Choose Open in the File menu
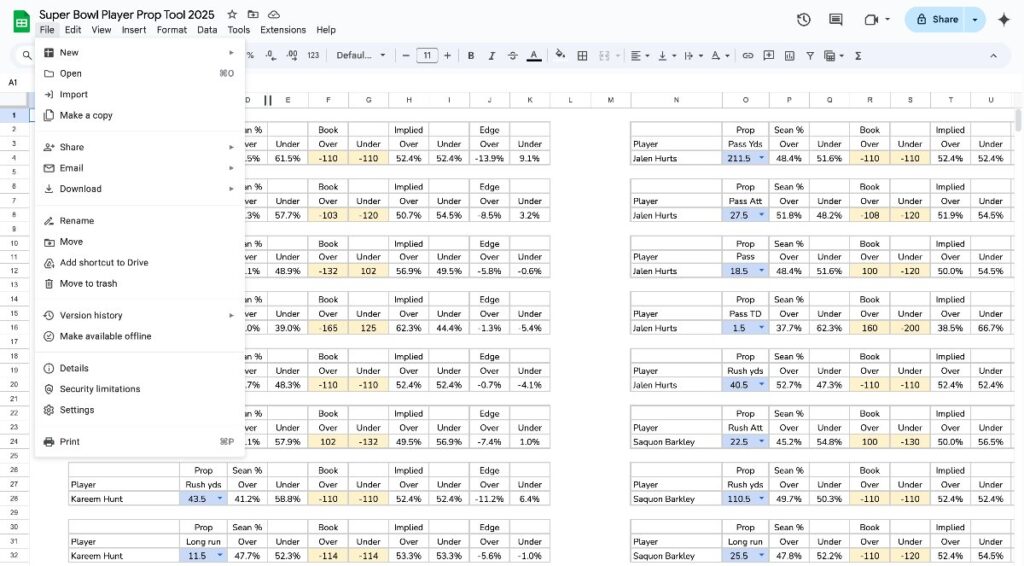The width and height of the screenshot is (1024, 566). point(140,73)
